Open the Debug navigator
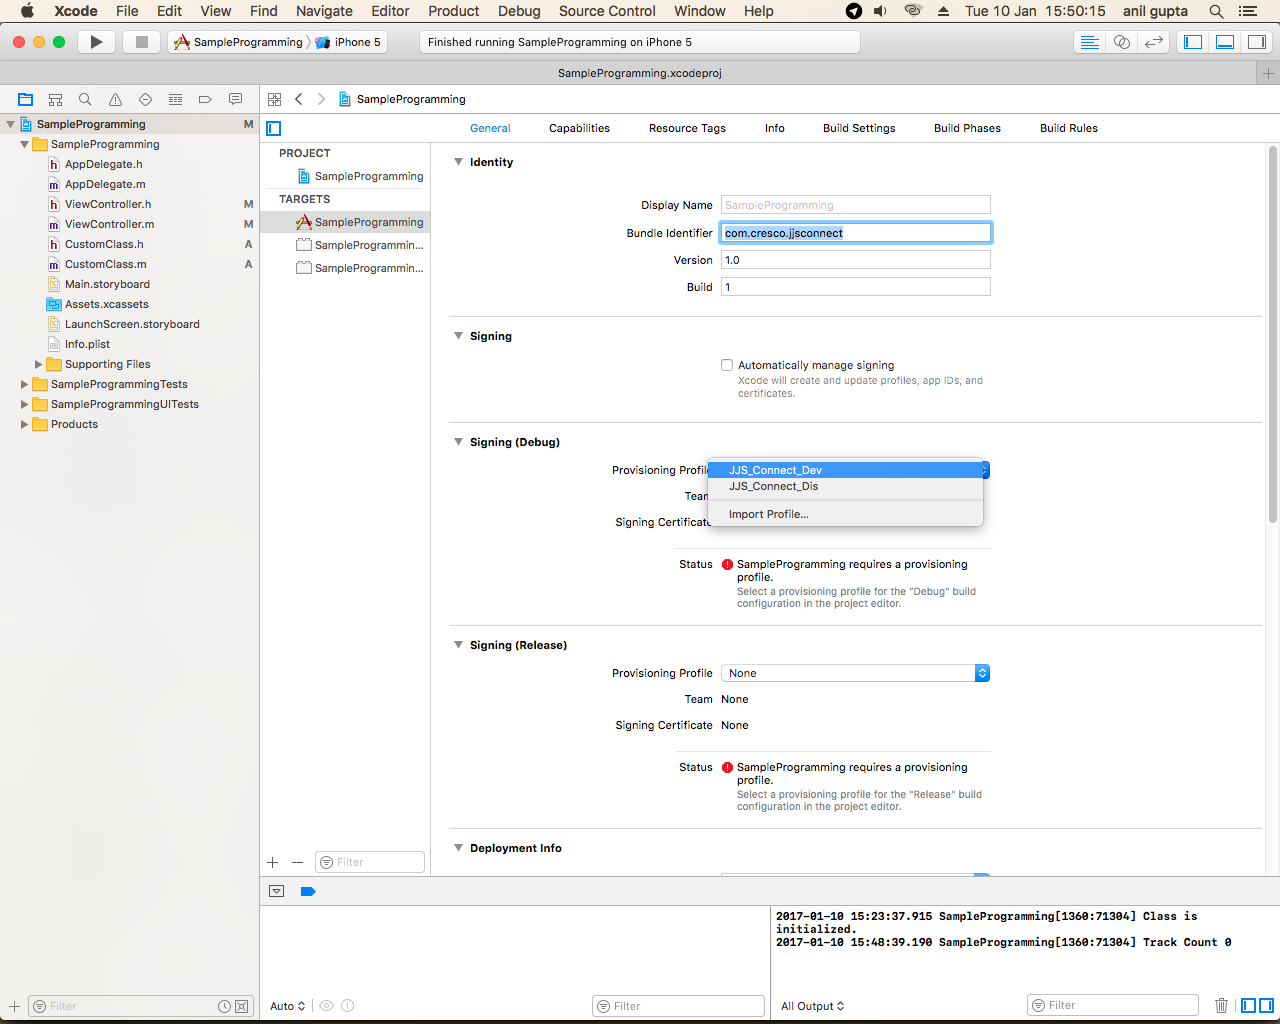The image size is (1280, 1024). click(175, 99)
